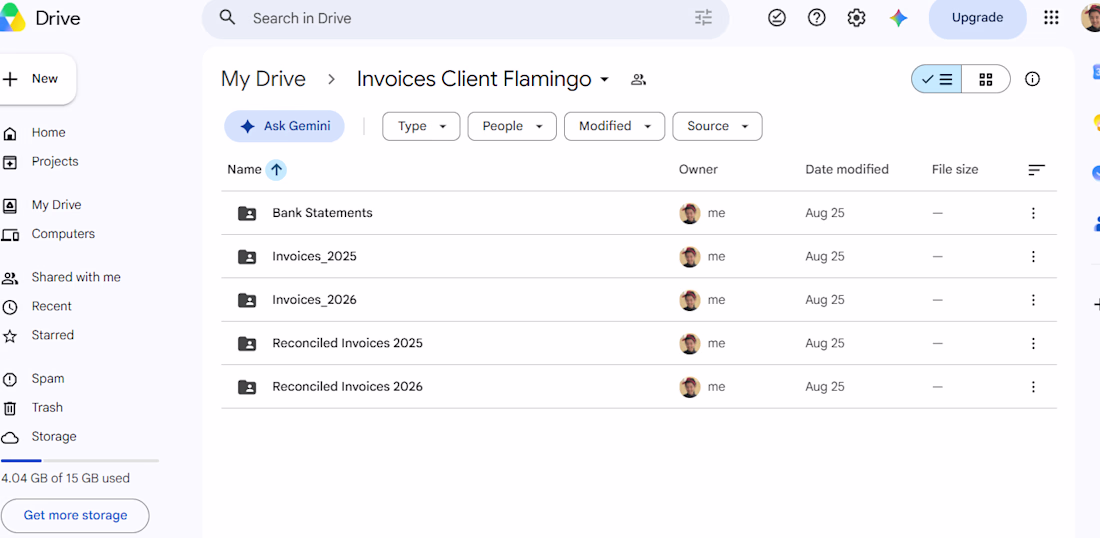Click Ask Gemini button
The image size is (1100, 538).
tap(284, 126)
